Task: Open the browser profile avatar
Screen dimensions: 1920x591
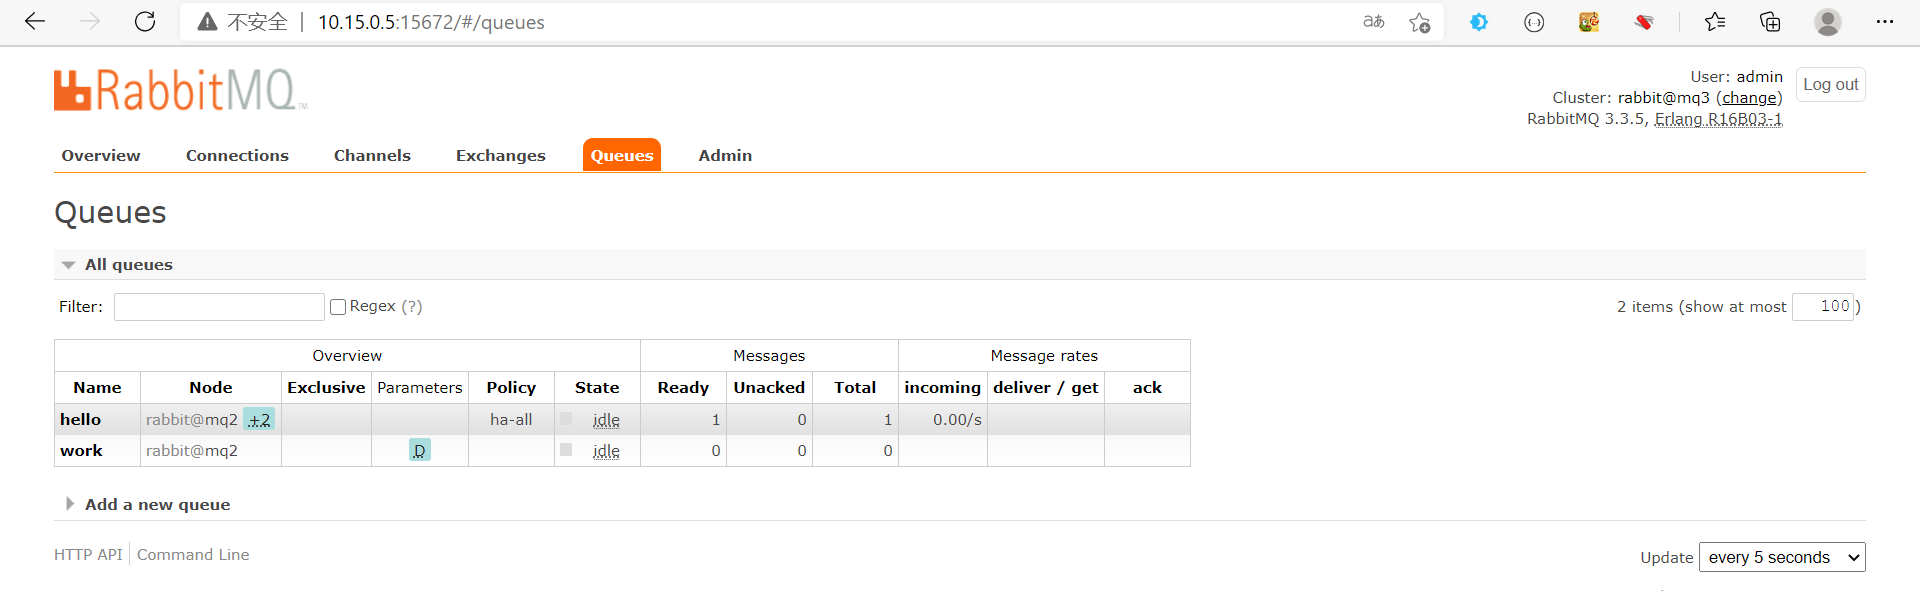Action: [x=1828, y=22]
